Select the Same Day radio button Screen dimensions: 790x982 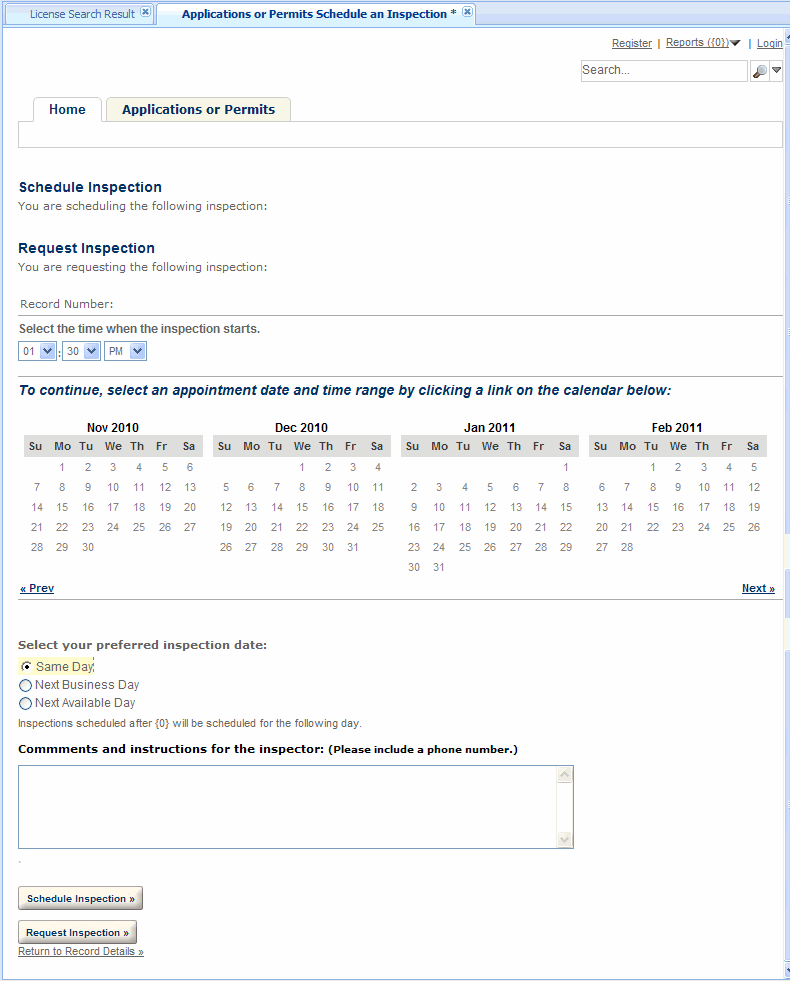[x=26, y=667]
